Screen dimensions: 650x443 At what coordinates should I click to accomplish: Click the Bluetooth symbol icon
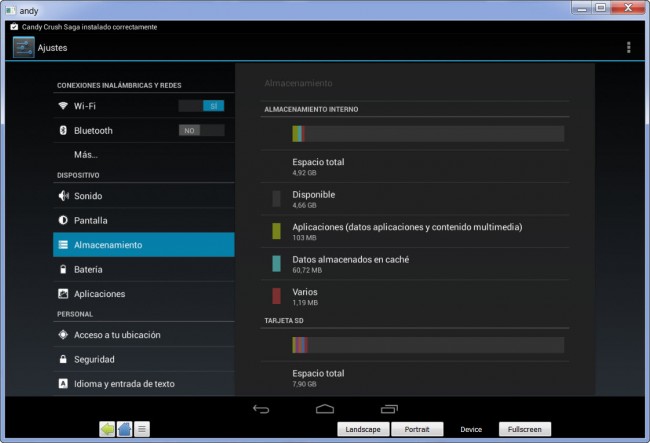click(x=63, y=130)
